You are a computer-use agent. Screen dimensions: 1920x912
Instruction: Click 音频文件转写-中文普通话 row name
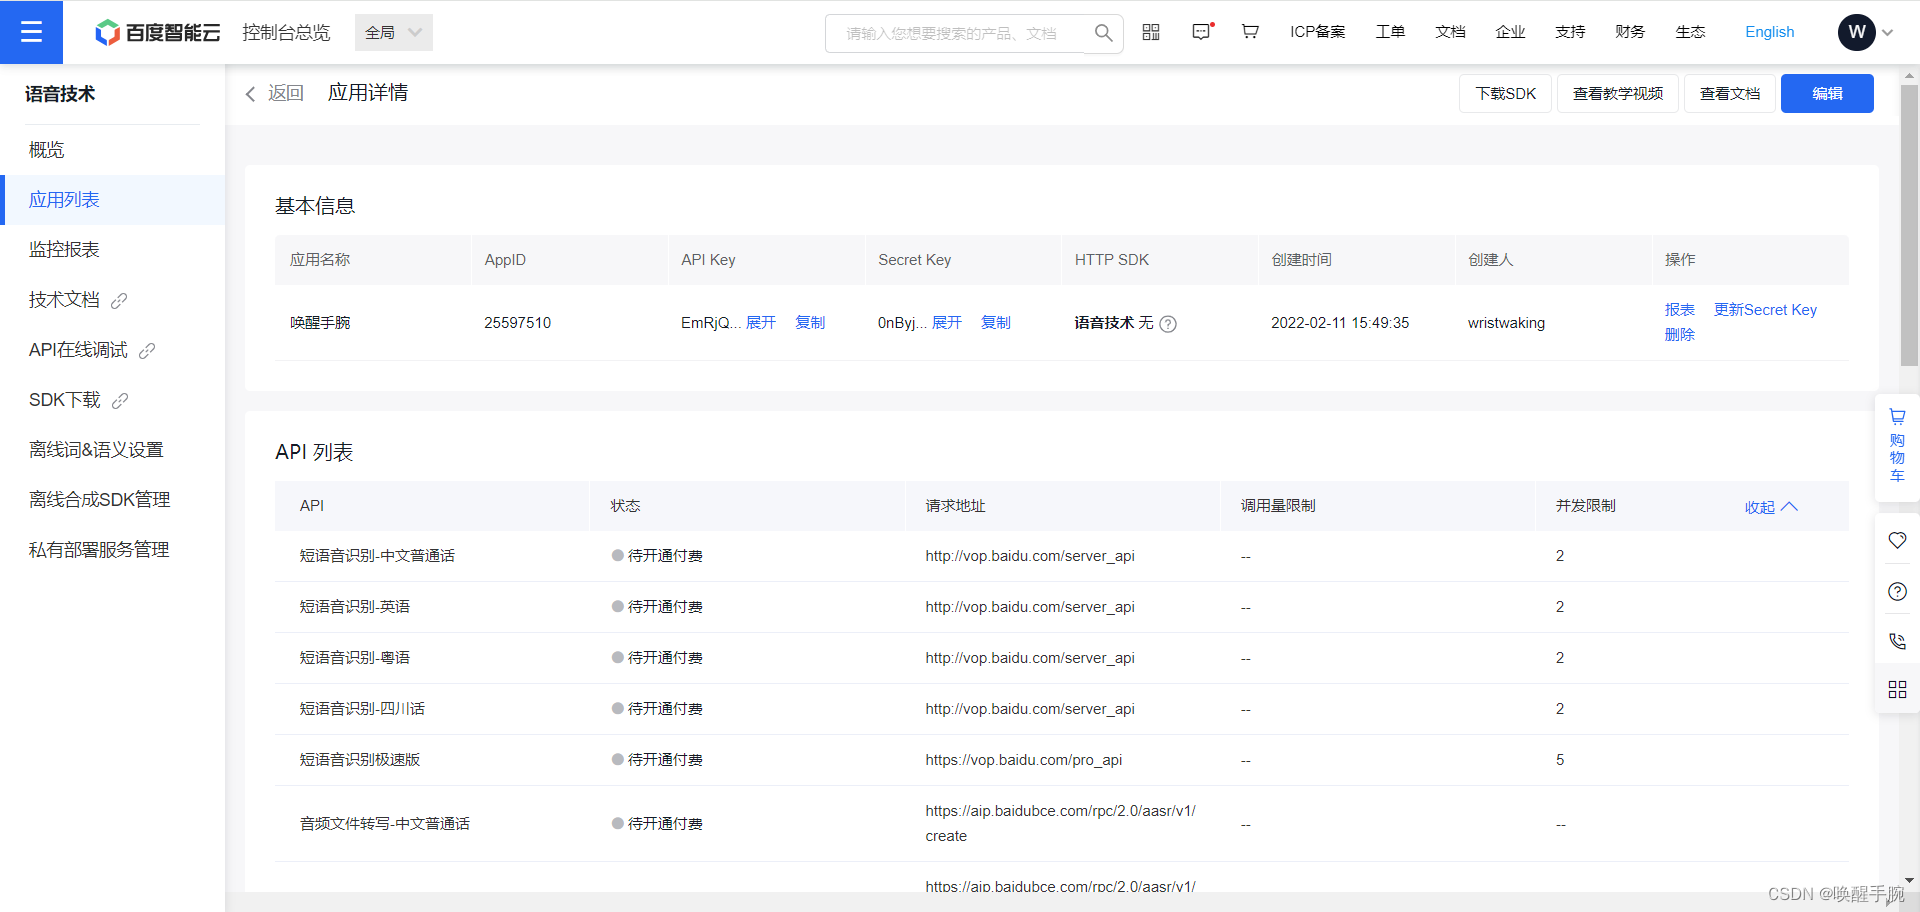385,824
